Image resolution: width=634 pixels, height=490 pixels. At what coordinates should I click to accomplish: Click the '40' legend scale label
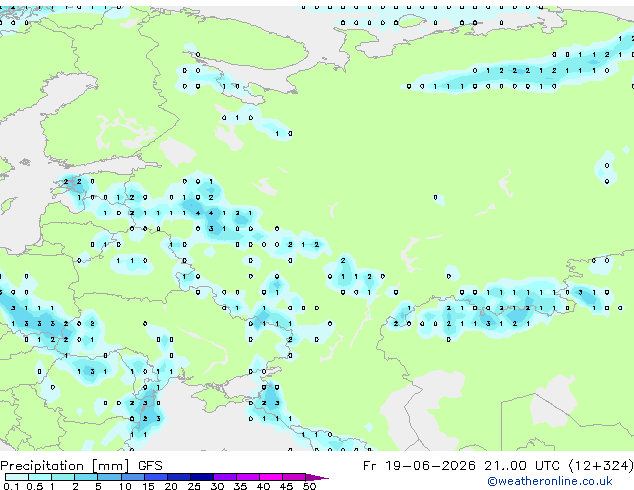coord(263,486)
